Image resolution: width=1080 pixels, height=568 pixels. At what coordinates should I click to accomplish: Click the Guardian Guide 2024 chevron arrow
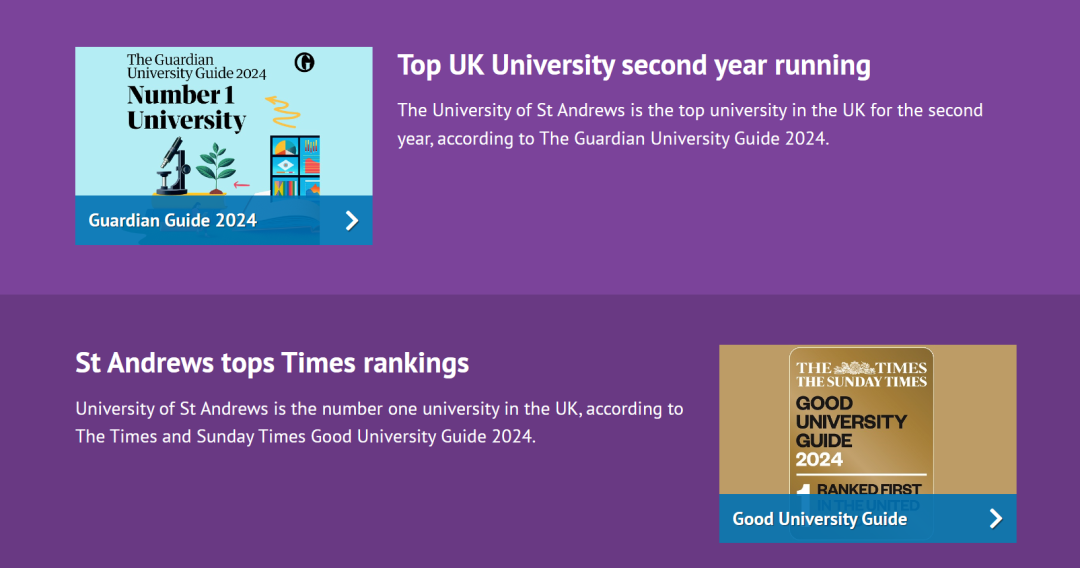point(352,220)
